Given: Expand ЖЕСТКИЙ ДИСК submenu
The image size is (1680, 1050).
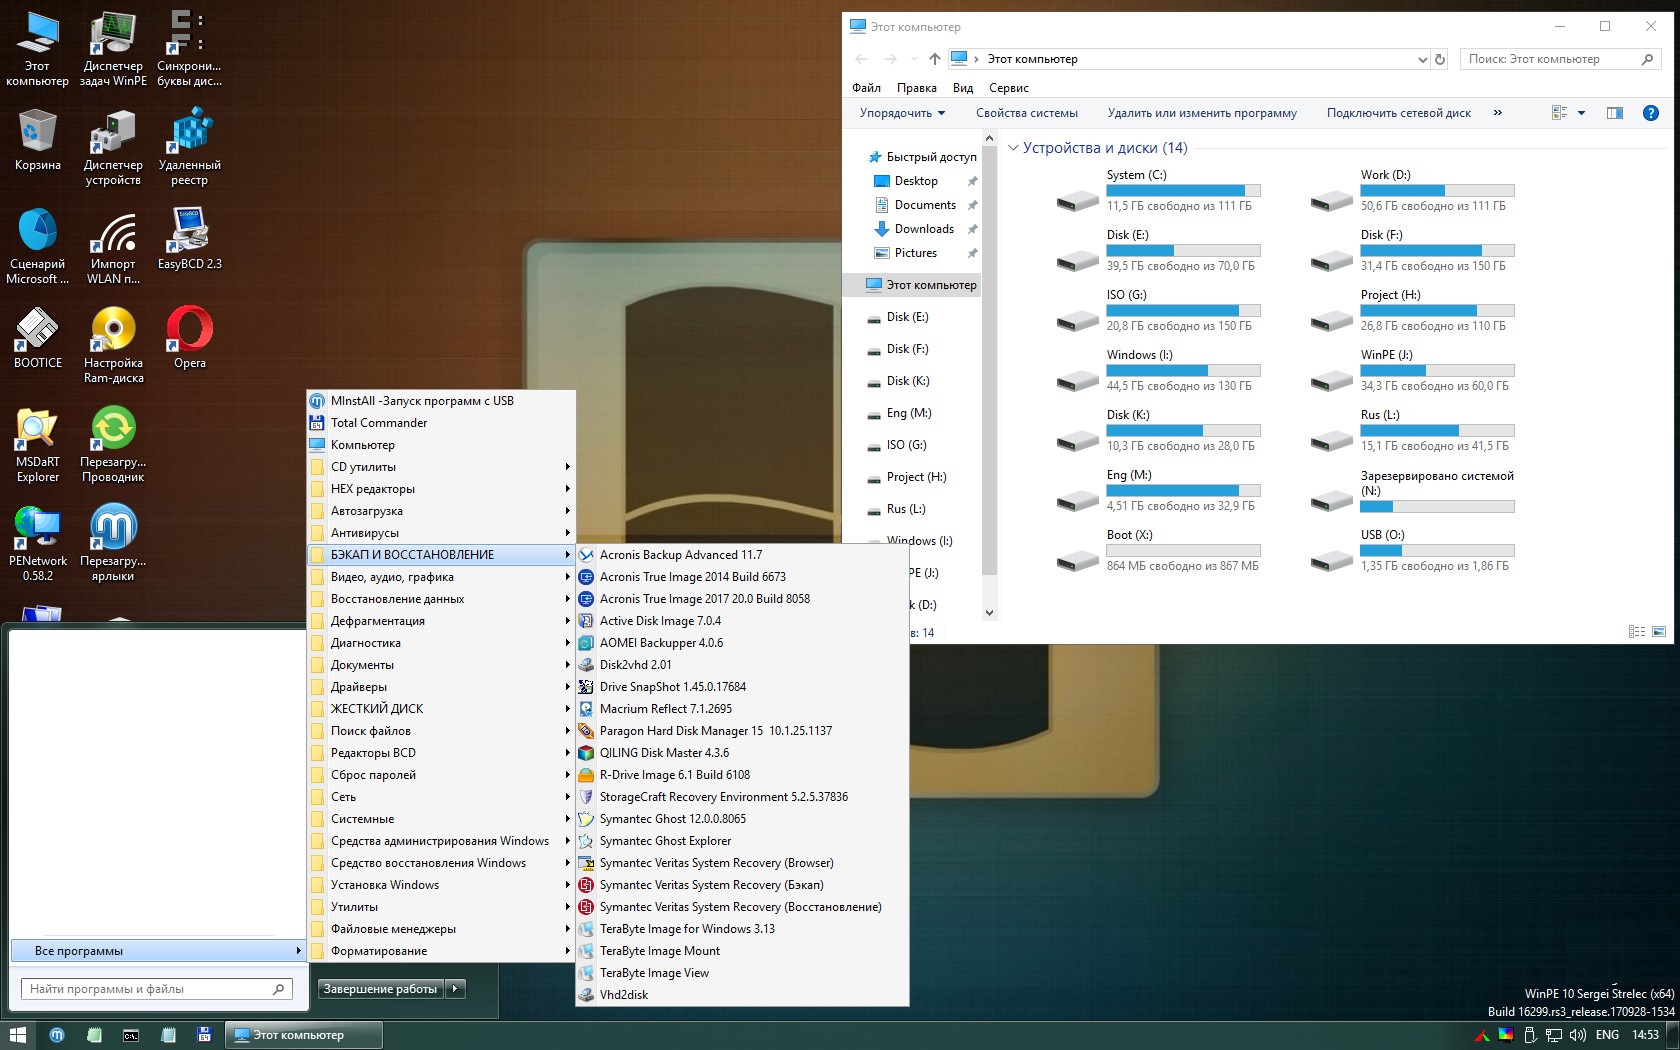Looking at the screenshot, I should point(441,709).
